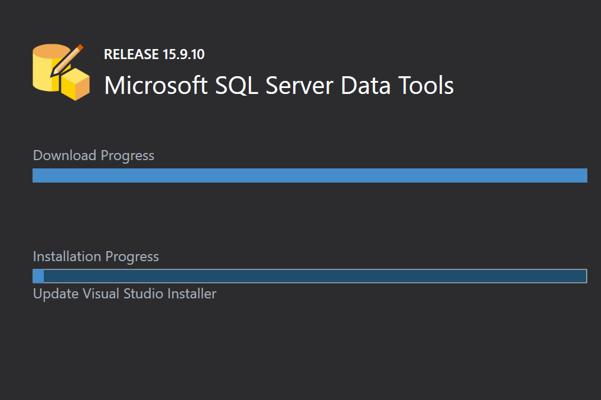Click the words SQL Server in the title
Image resolution: width=601 pixels, height=400 pixels.
[274, 85]
